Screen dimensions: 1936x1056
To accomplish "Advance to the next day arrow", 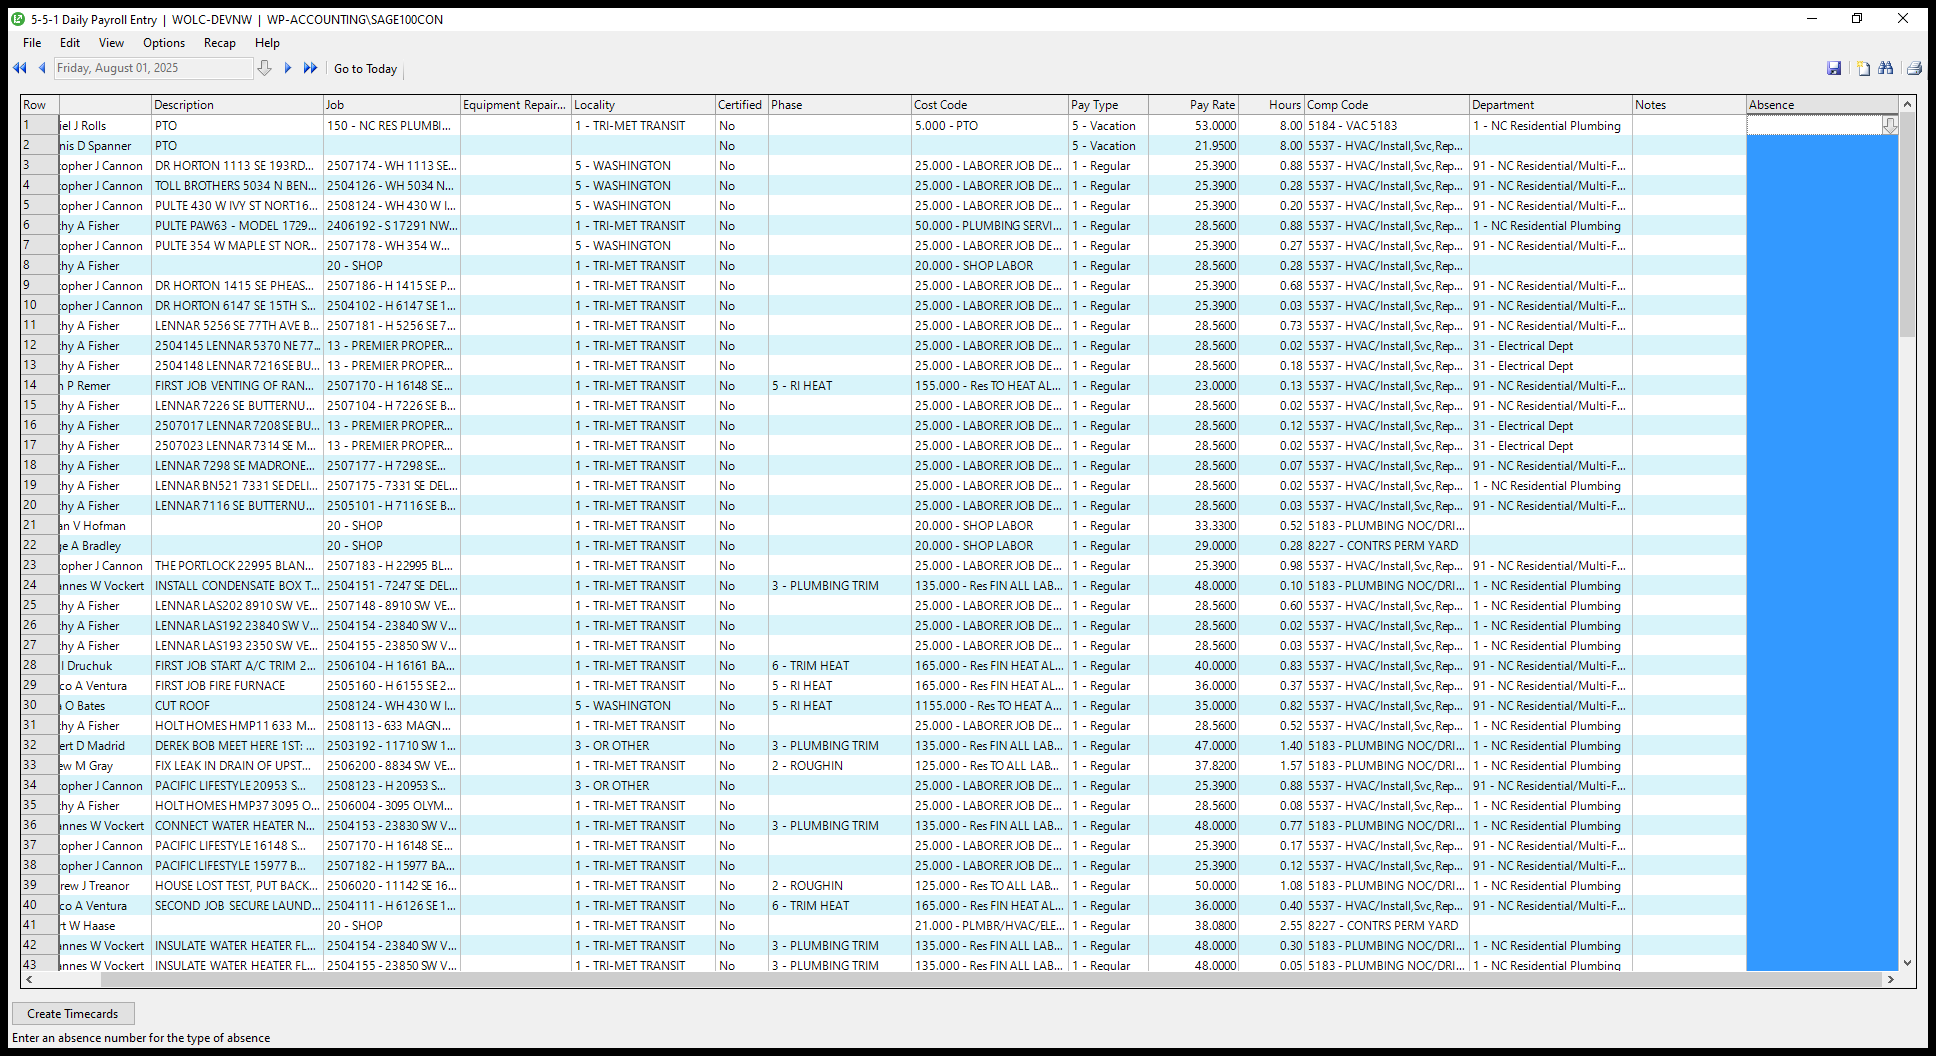I will (288, 68).
